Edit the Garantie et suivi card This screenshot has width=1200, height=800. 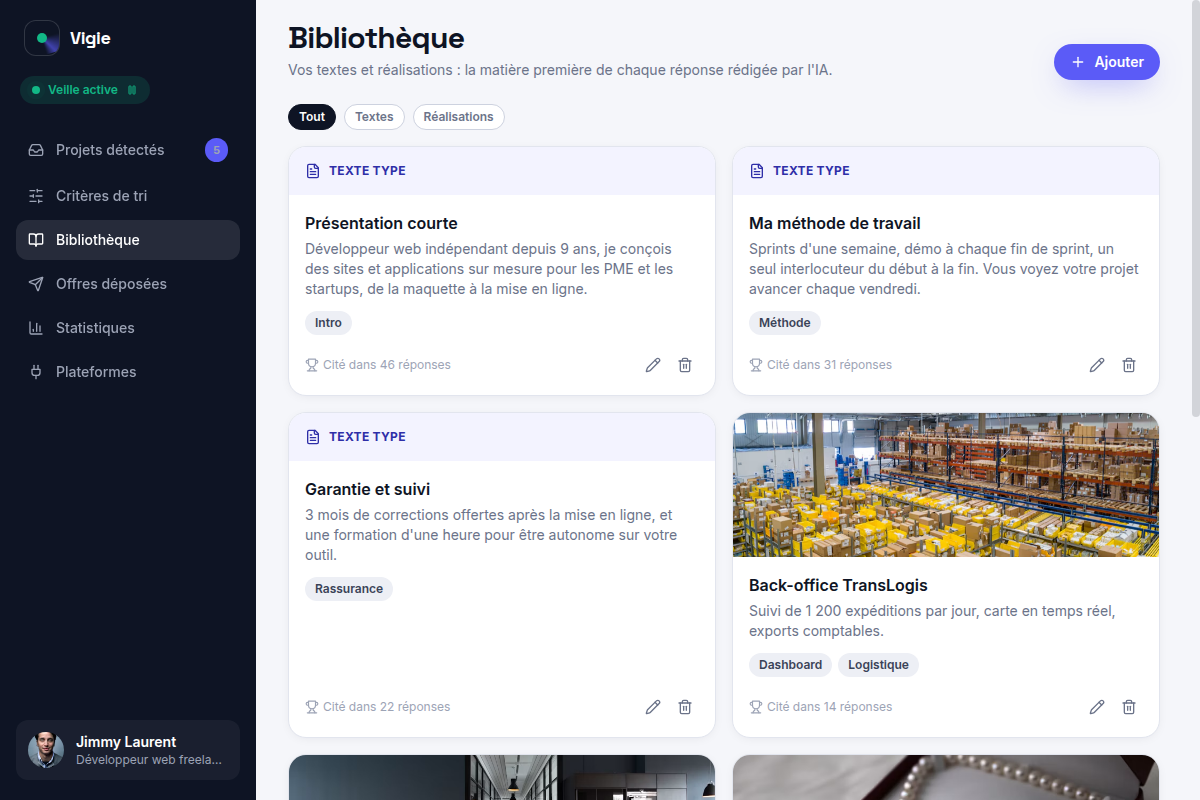coord(653,707)
